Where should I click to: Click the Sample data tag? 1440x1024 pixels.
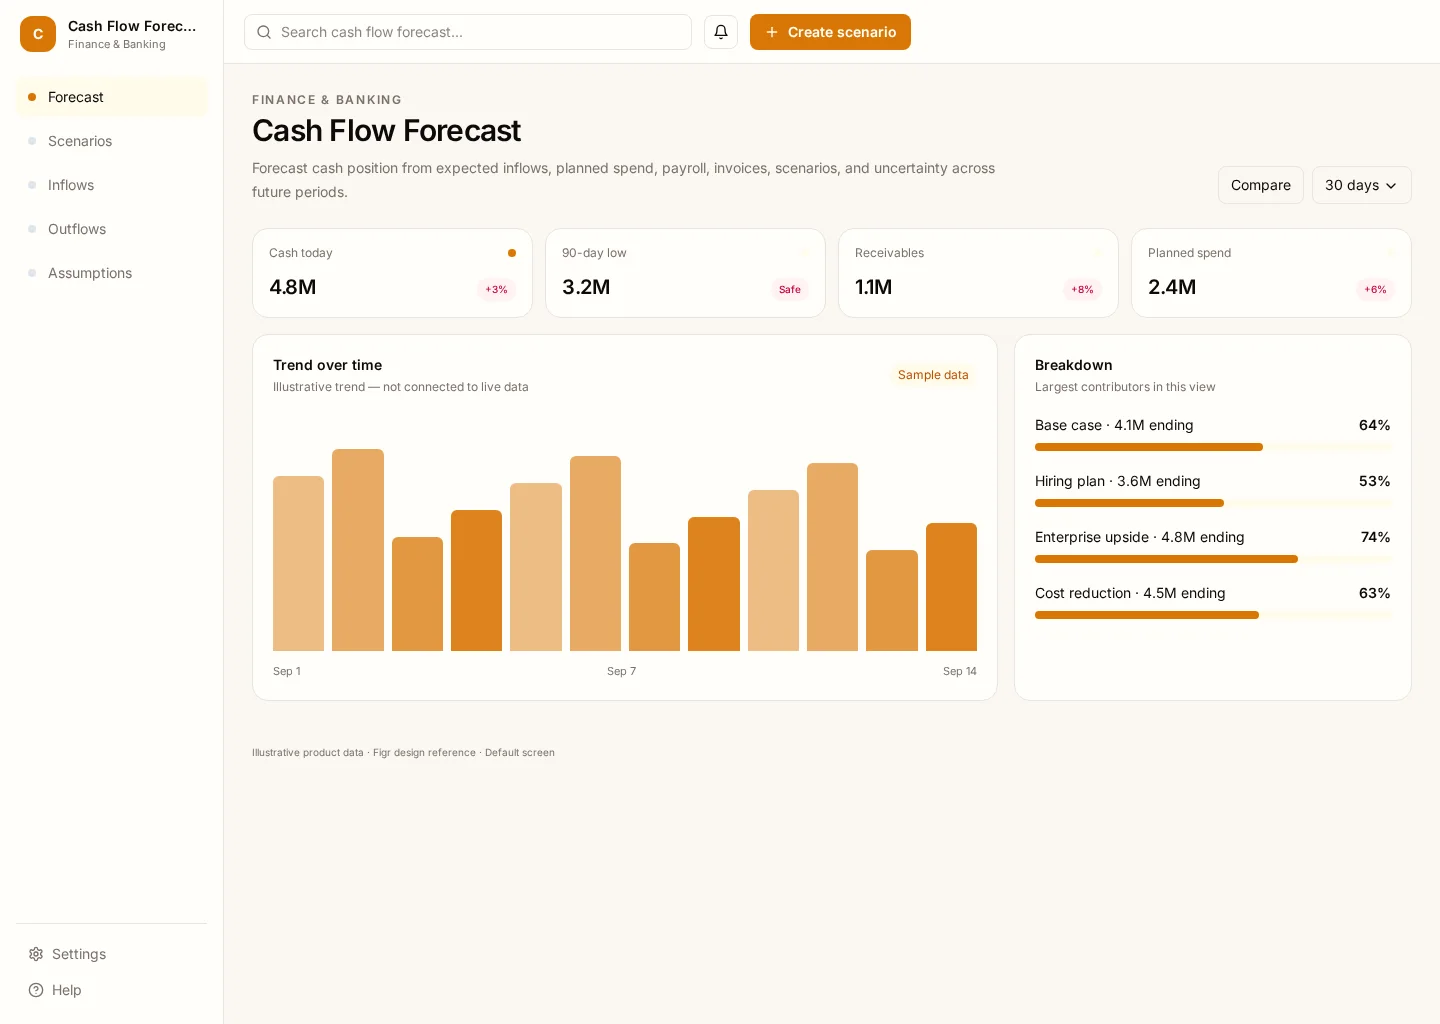pyautogui.click(x=933, y=375)
